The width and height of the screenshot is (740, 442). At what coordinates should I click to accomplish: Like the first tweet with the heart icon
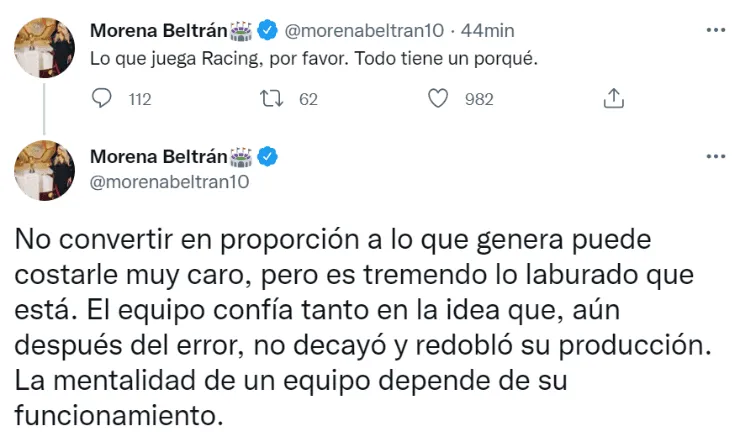click(437, 98)
